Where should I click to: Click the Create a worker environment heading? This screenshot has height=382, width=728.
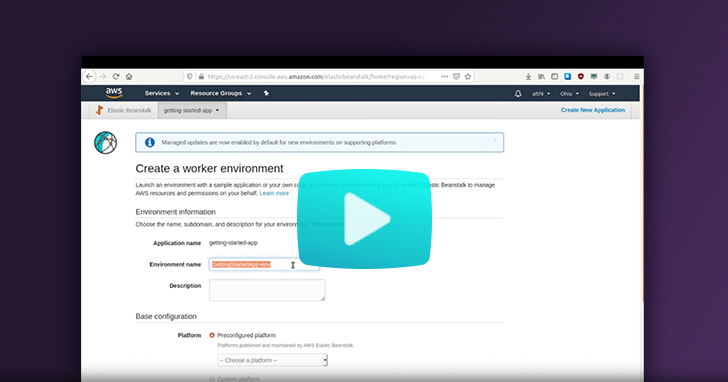pos(209,168)
